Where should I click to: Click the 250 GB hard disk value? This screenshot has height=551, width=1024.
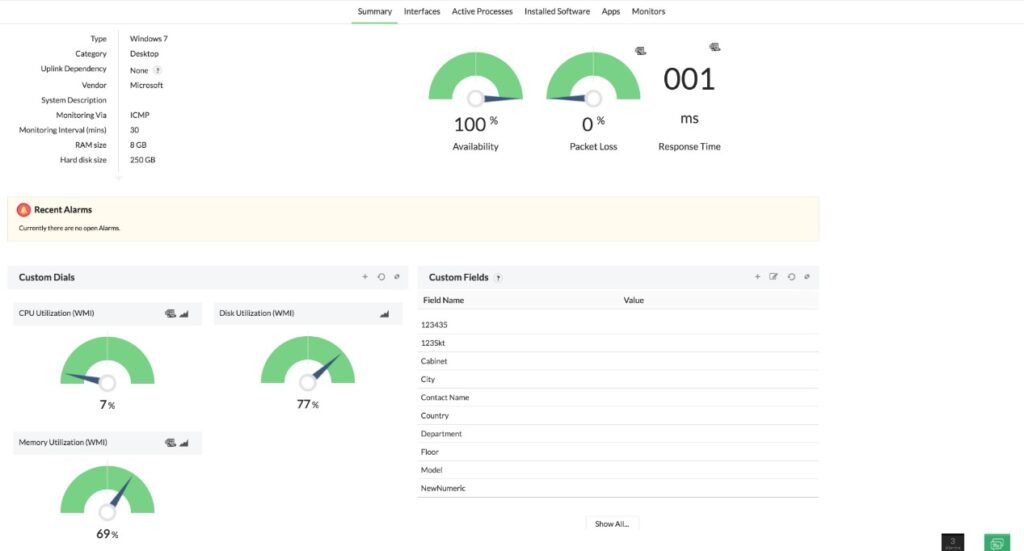[x=142, y=160]
